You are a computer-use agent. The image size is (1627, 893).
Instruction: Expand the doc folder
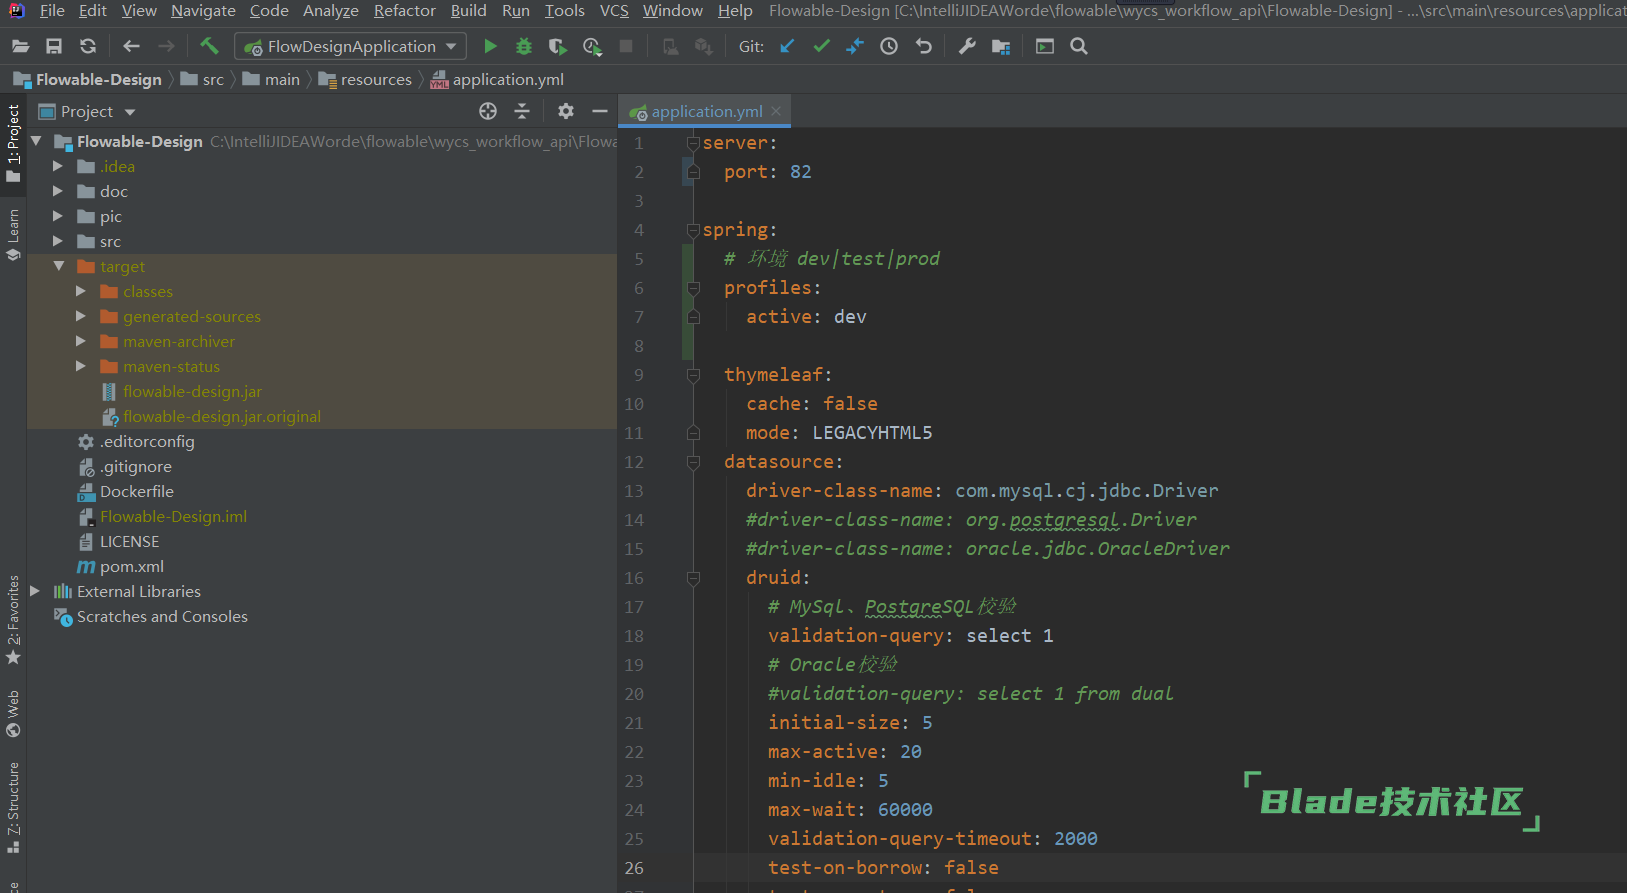pyautogui.click(x=58, y=191)
